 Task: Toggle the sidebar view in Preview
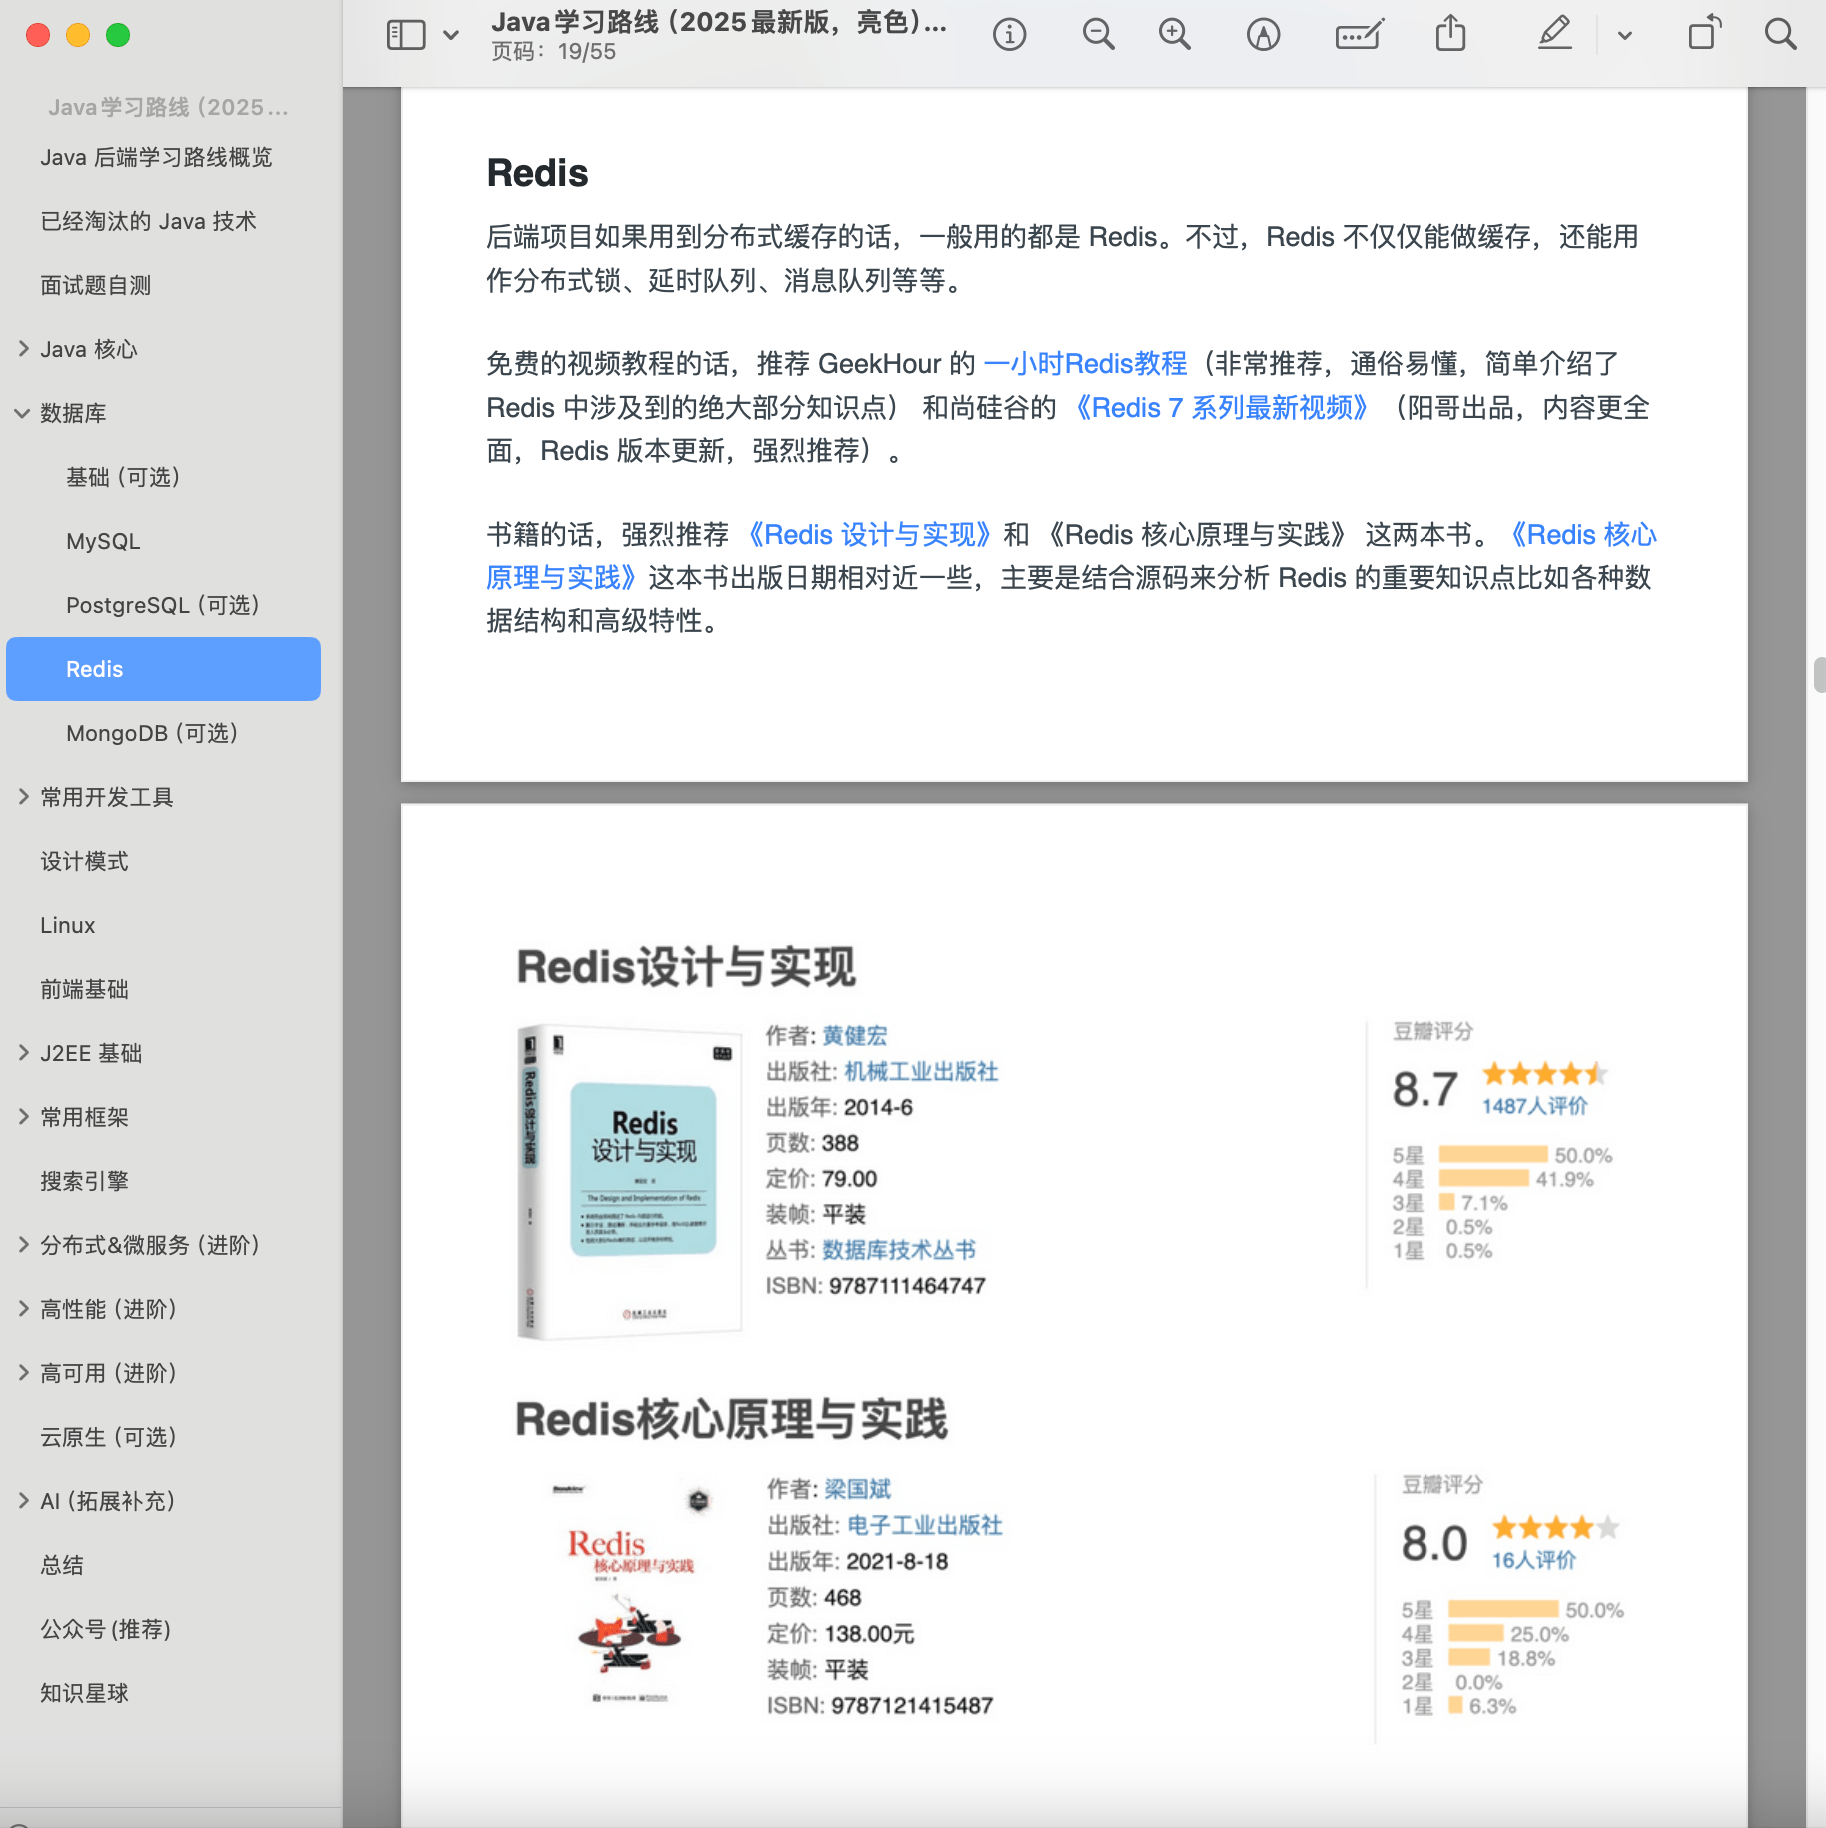pyautogui.click(x=405, y=33)
